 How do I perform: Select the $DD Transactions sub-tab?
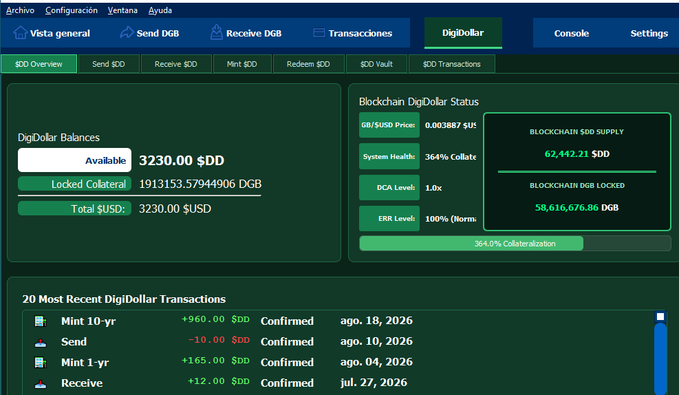[452, 64]
